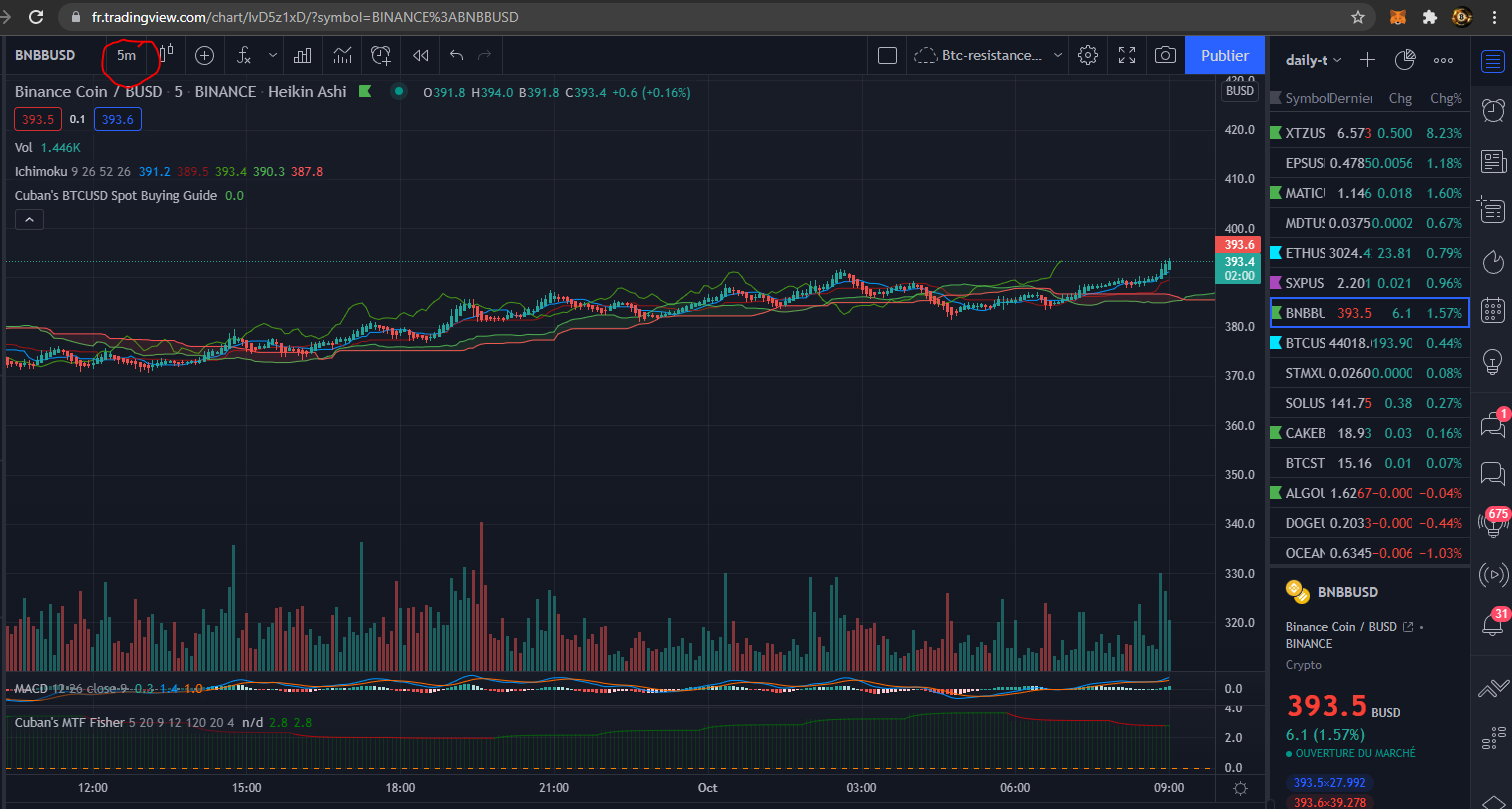
Task: Create an alert with the alarm clock plus icon
Action: tap(381, 55)
